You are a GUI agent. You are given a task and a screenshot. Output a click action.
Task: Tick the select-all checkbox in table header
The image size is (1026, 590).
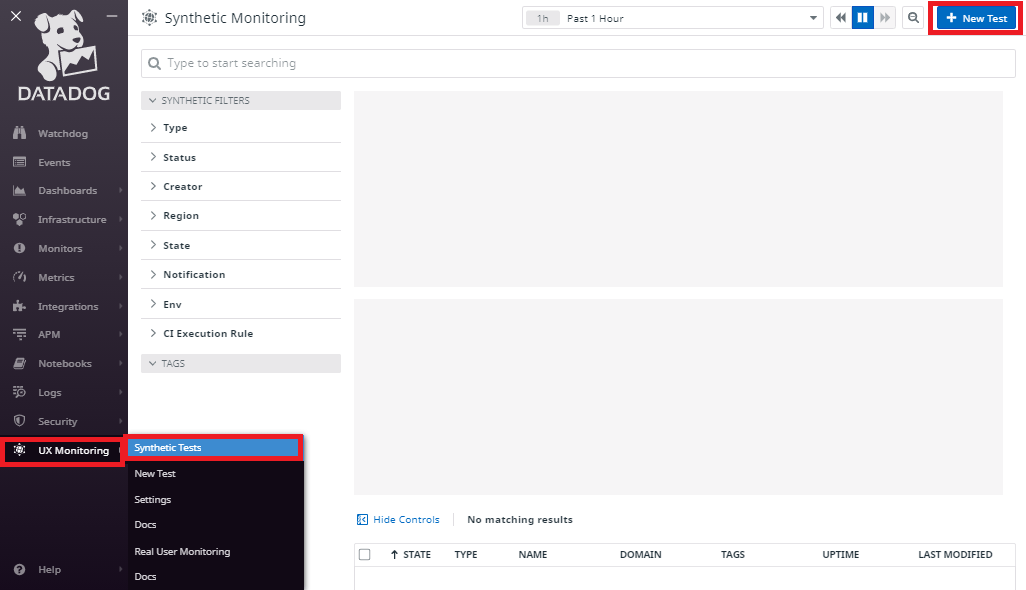pyautogui.click(x=364, y=555)
